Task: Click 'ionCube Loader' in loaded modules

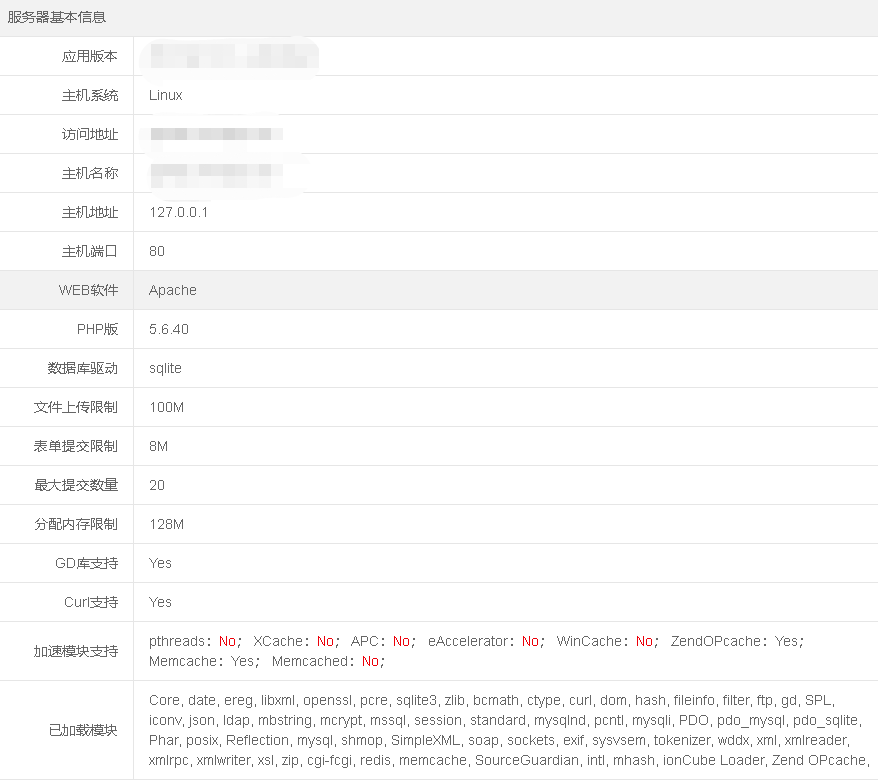Action: tap(713, 761)
